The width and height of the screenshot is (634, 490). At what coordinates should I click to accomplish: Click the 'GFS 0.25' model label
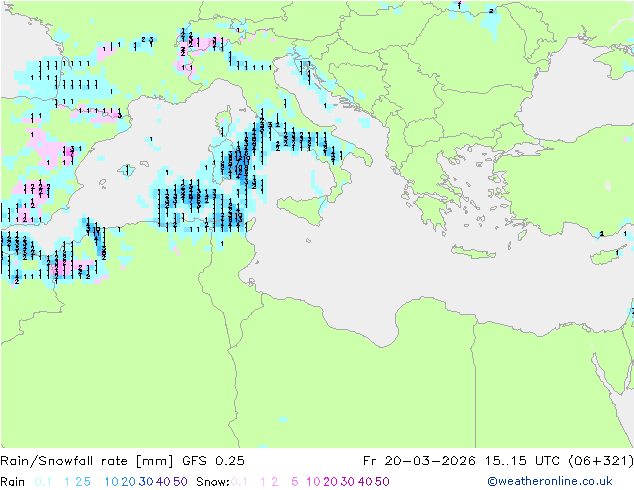coord(213,461)
